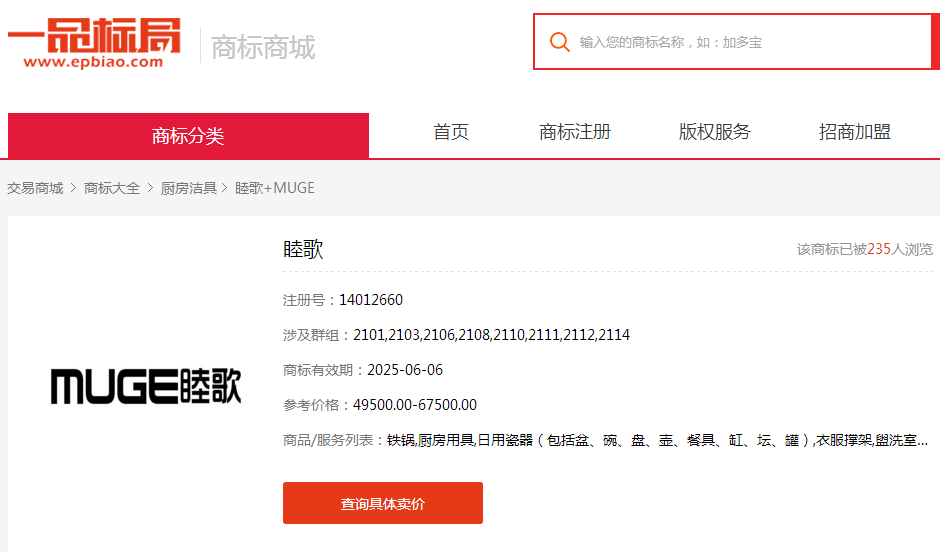This screenshot has height=552, width=940.
Task: Open the 商标注册 menu item
Action: click(575, 132)
